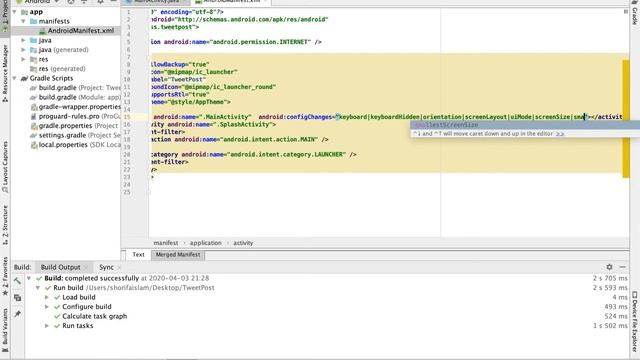
Task: Place cursor on android.permission.INTERNET line
Action: pyautogui.click(x=236, y=42)
